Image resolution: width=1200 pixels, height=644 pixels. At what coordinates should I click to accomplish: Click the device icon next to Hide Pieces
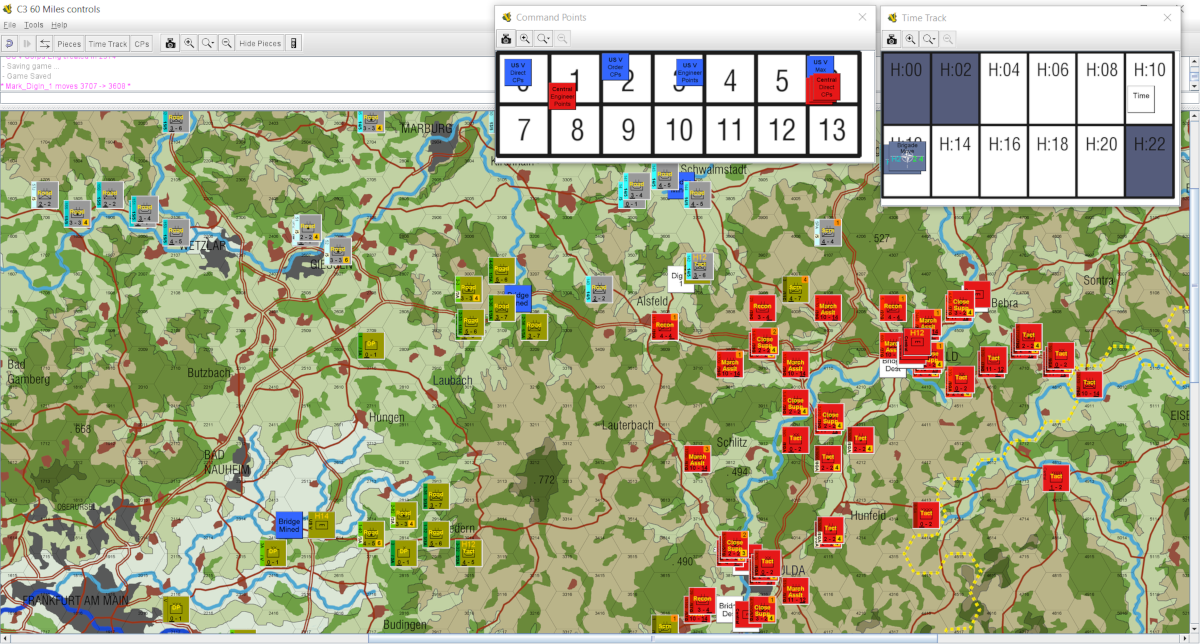pyautogui.click(x=293, y=43)
